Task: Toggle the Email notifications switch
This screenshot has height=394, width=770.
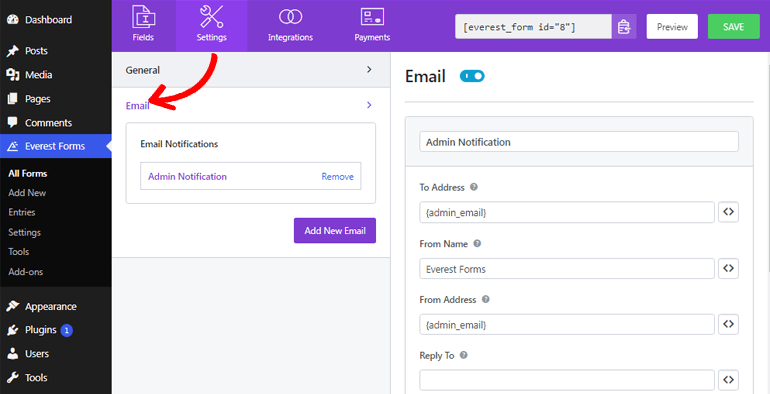Action: pos(472,76)
